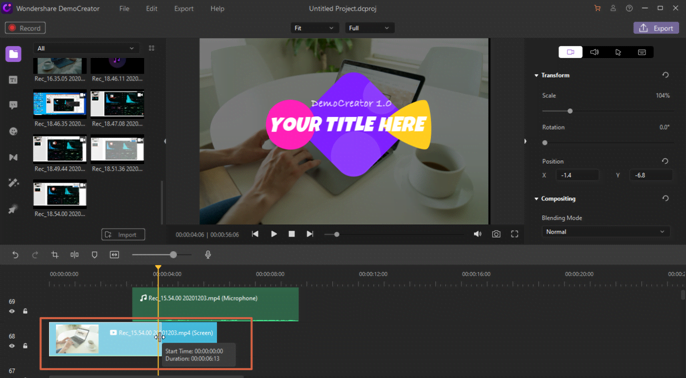The image size is (686, 378).
Task: Hide track 69 with eye icon
Action: pos(12,311)
